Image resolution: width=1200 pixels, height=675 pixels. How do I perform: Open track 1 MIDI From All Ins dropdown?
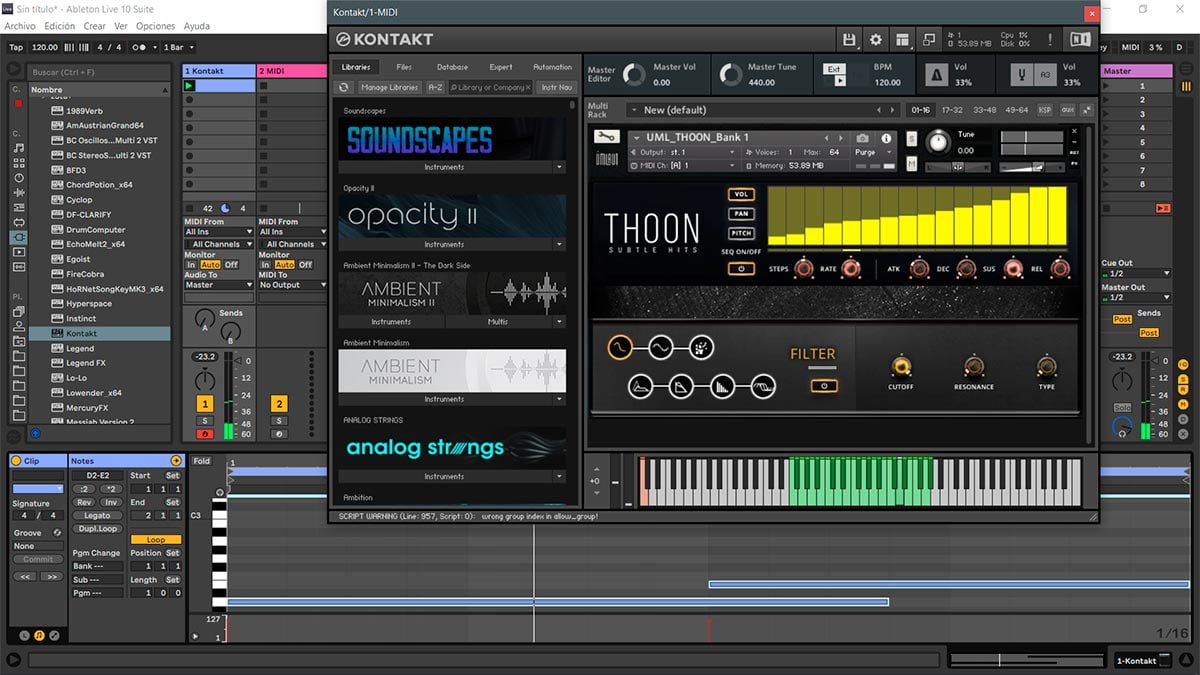tap(217, 232)
